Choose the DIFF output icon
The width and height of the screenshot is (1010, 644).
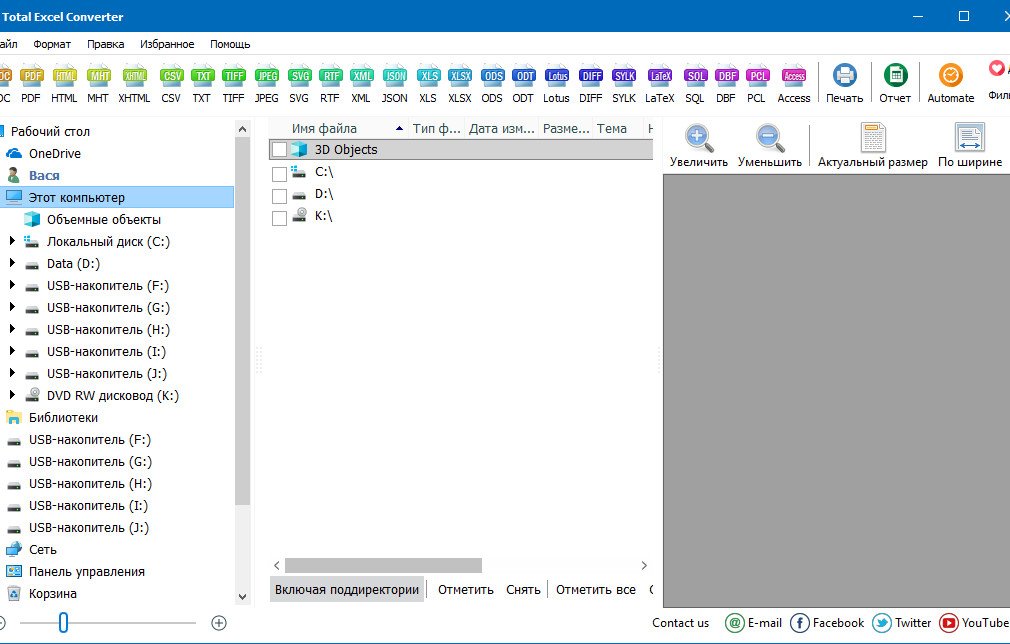[591, 84]
